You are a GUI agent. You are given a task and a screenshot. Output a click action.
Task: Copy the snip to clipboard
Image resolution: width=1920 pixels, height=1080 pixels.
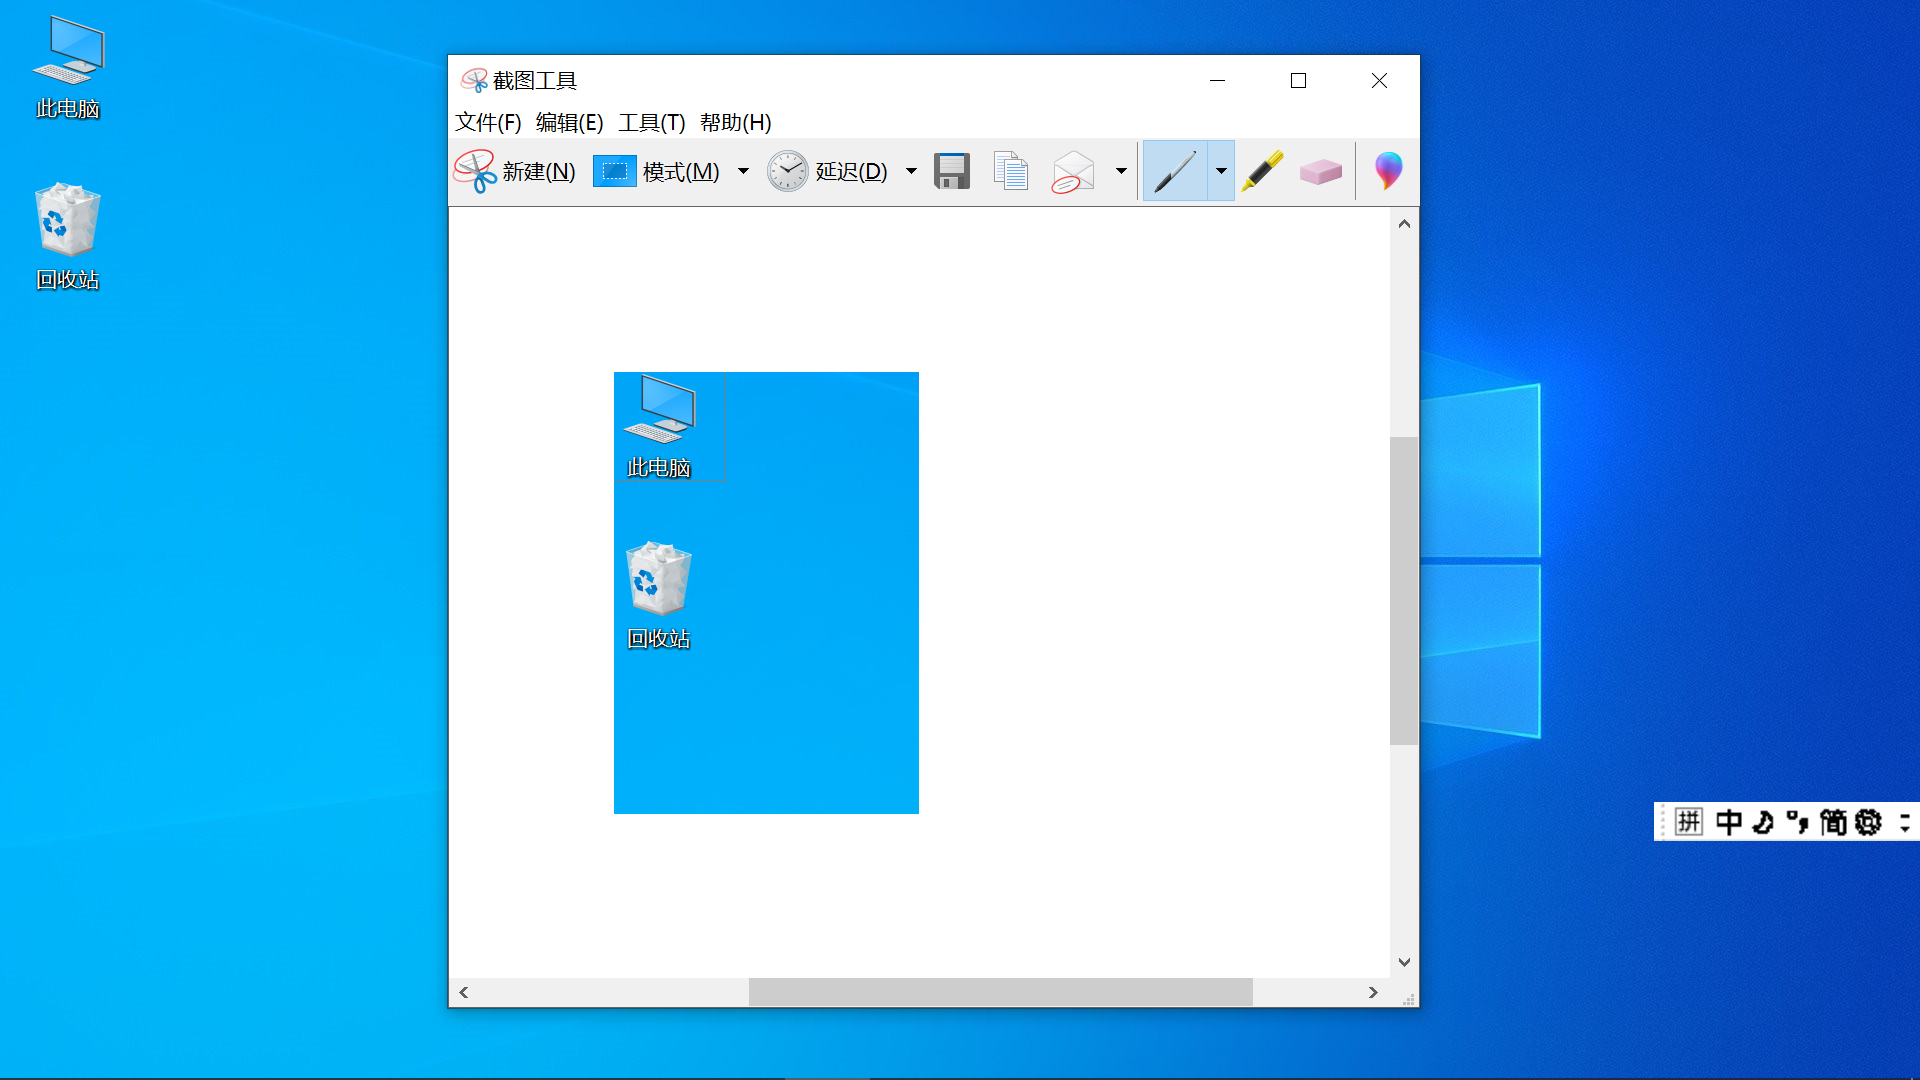[x=1011, y=171]
